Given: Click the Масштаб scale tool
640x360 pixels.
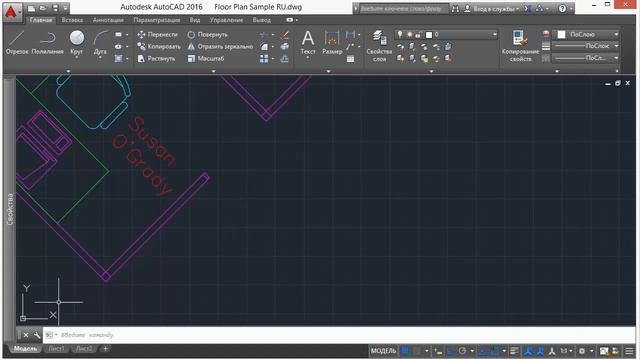Looking at the screenshot, I should point(206,59).
